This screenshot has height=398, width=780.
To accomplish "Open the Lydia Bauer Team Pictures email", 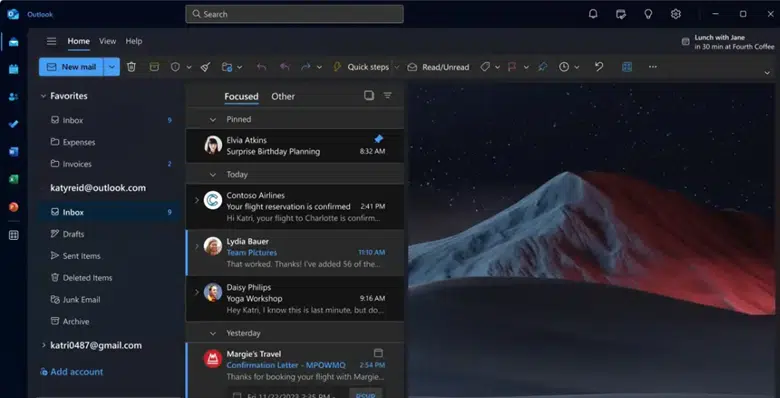I will pyautogui.click(x=295, y=253).
